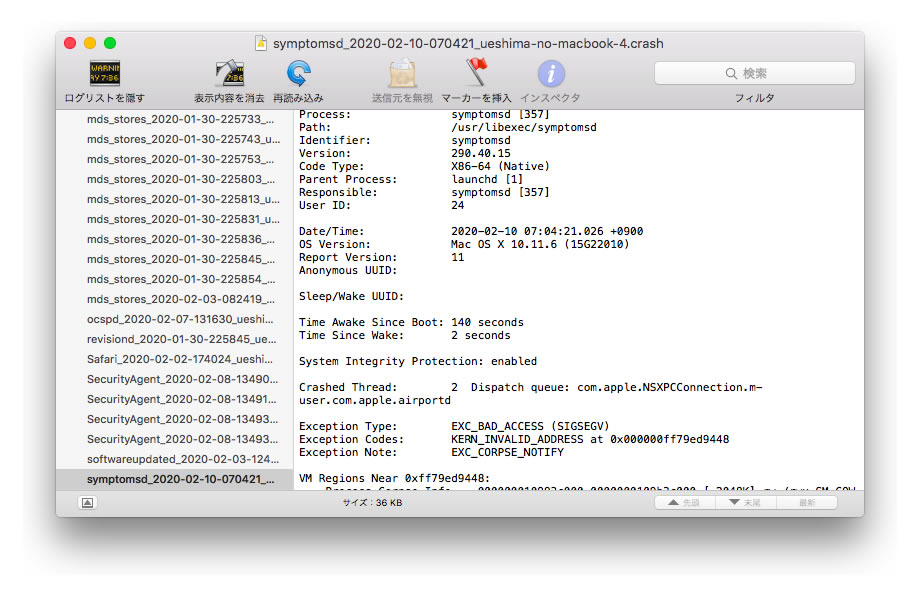920x597 pixels.
Task: Click the crash file icon in title bar
Action: (261, 43)
